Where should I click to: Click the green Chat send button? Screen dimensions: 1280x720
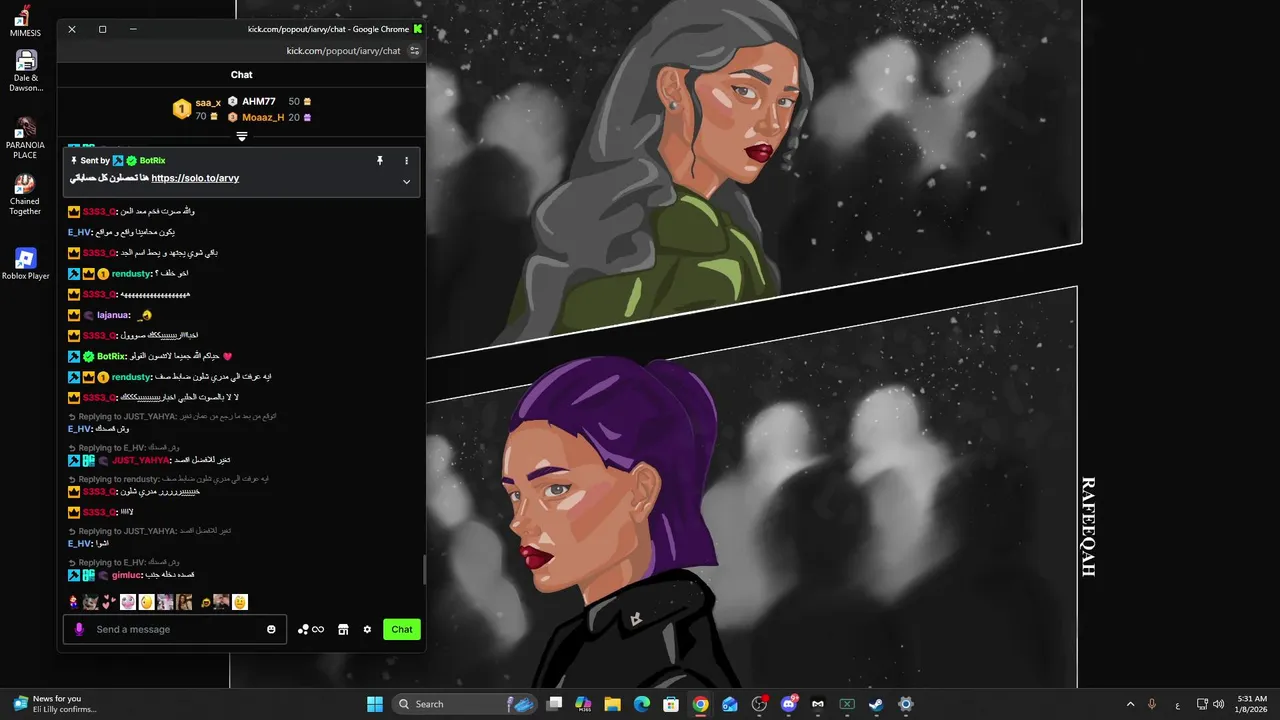point(402,629)
